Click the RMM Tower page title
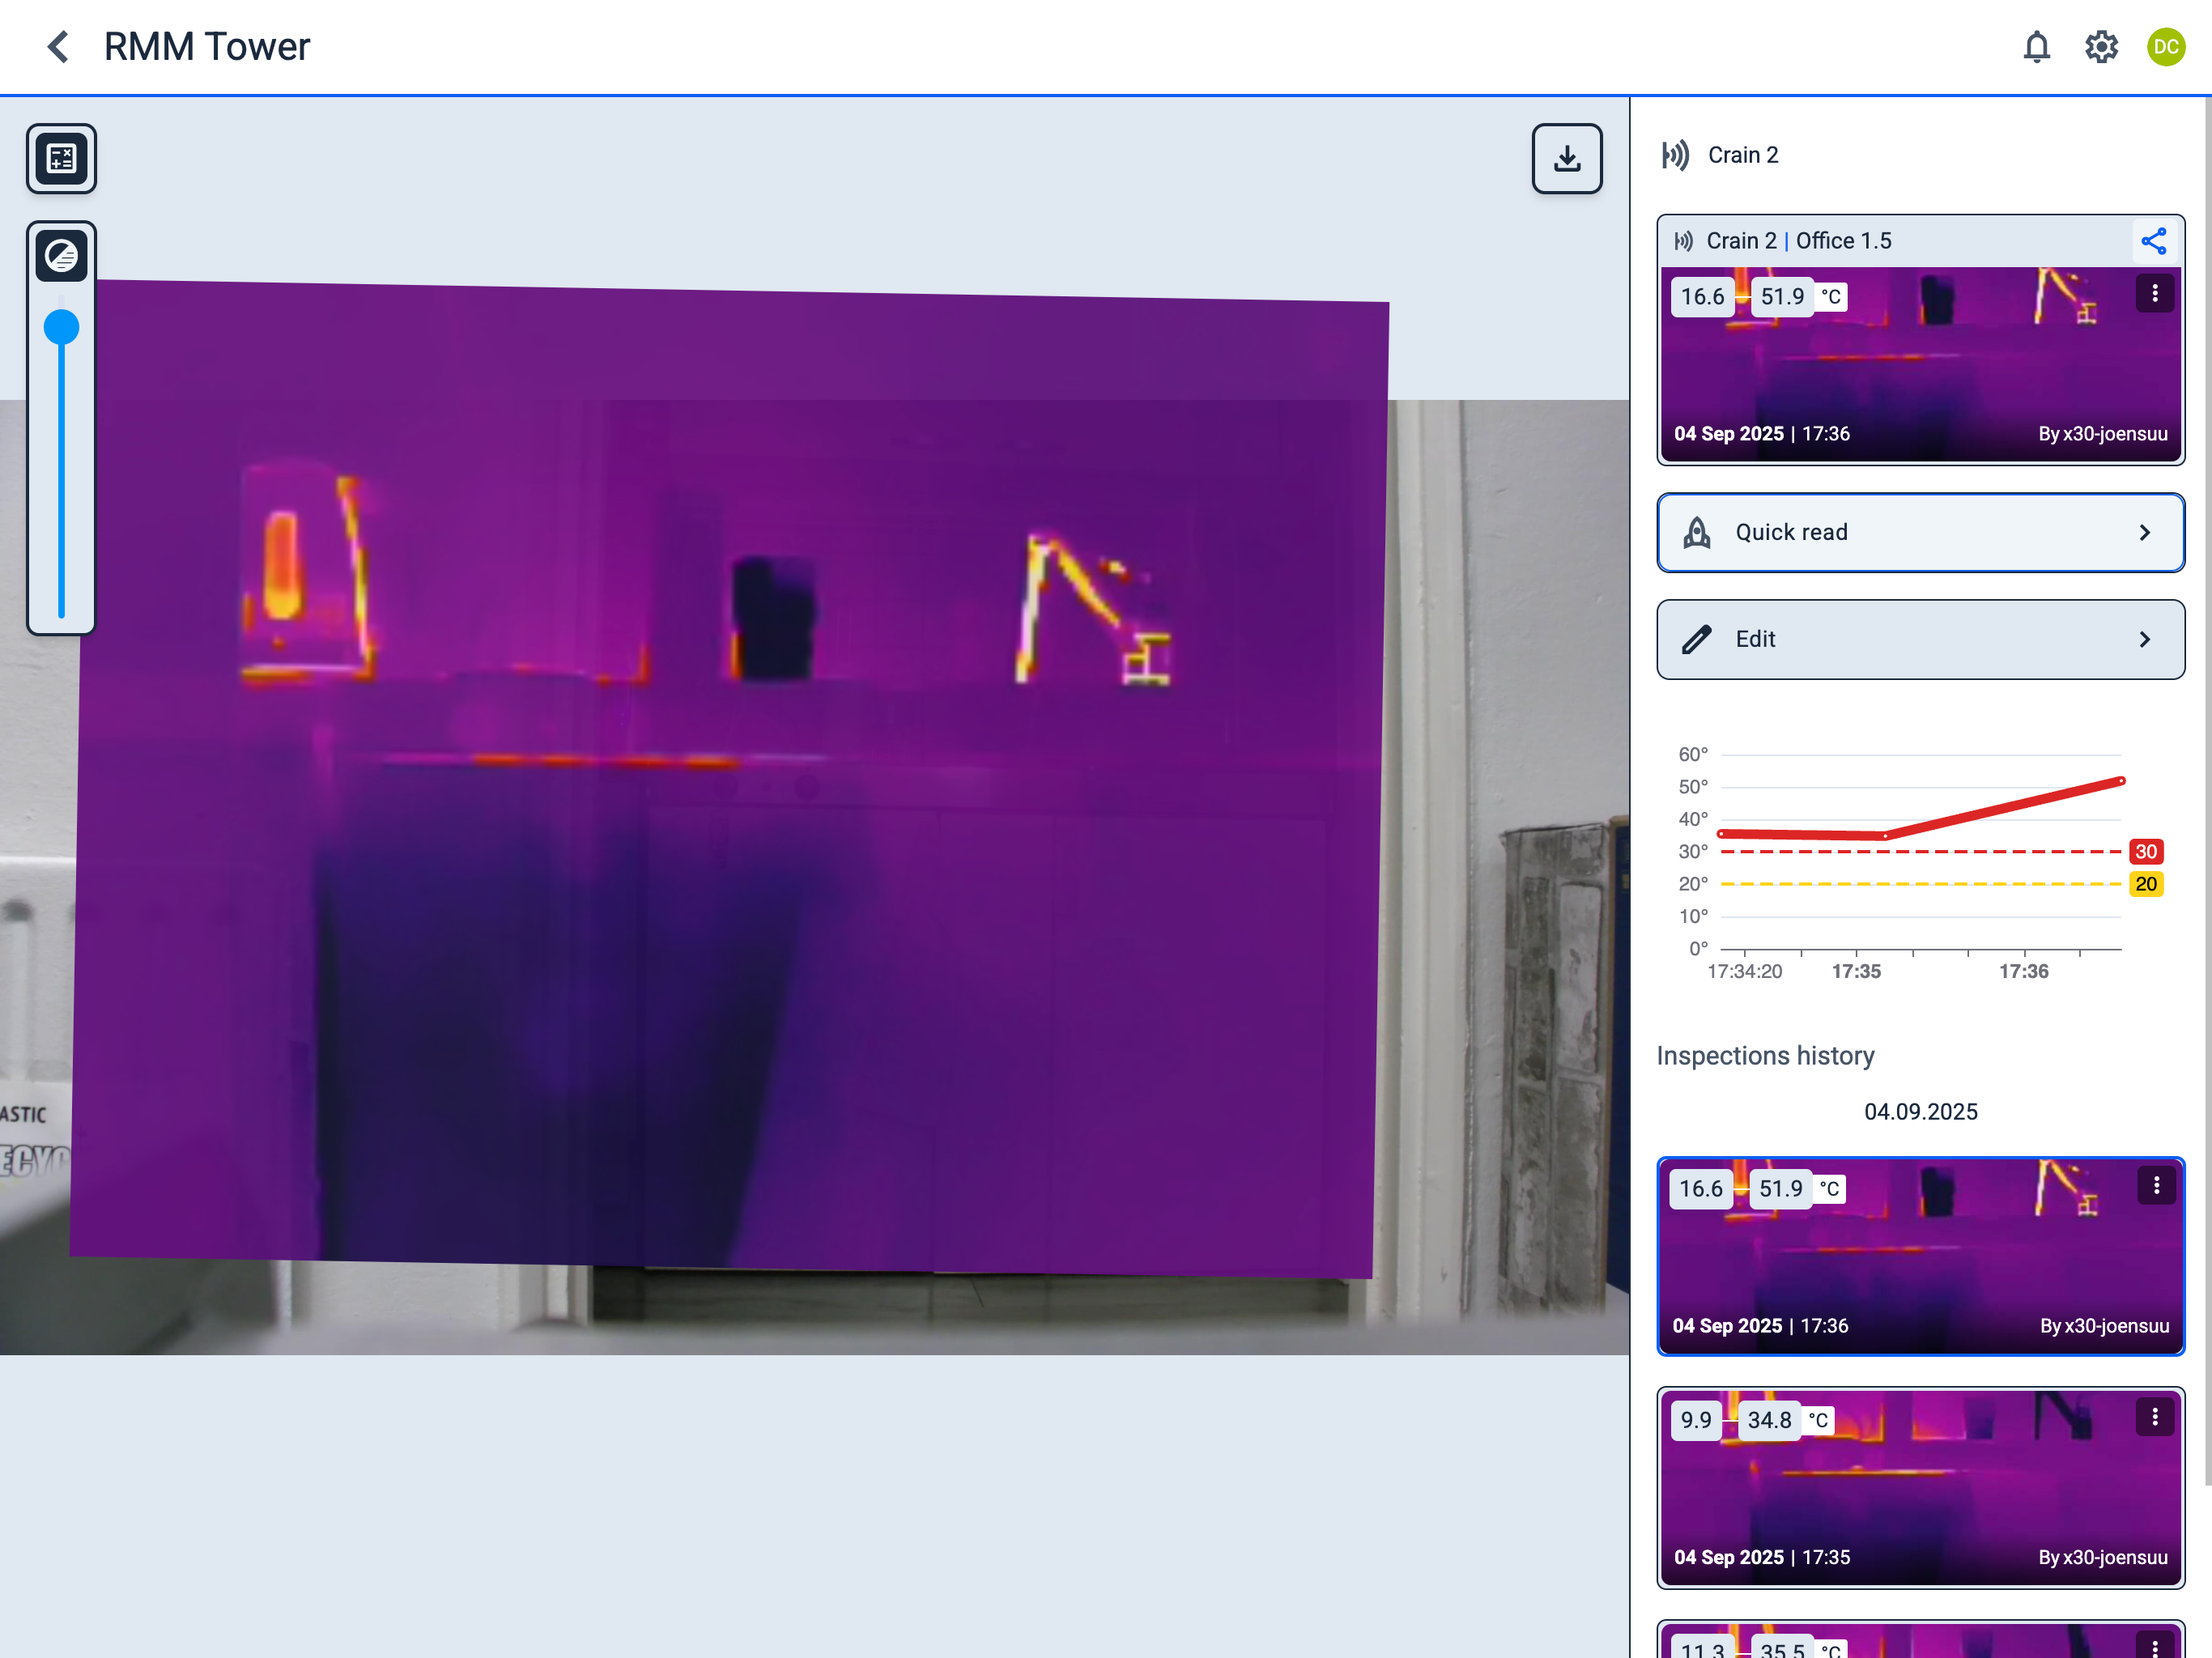Viewport: 2212px width, 1658px height. [207, 46]
